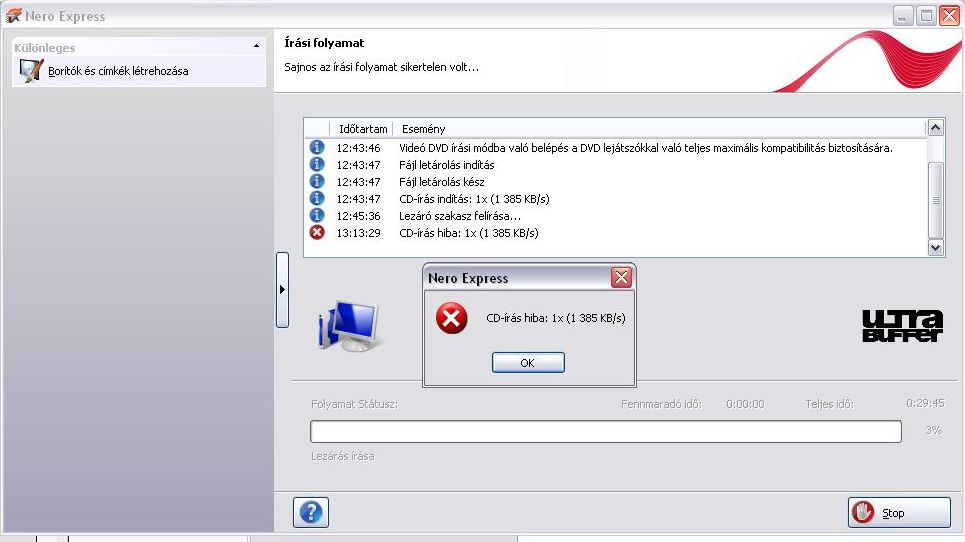Open Borítók és címkék létrehozása
The width and height of the screenshot is (965, 542).
tap(118, 71)
